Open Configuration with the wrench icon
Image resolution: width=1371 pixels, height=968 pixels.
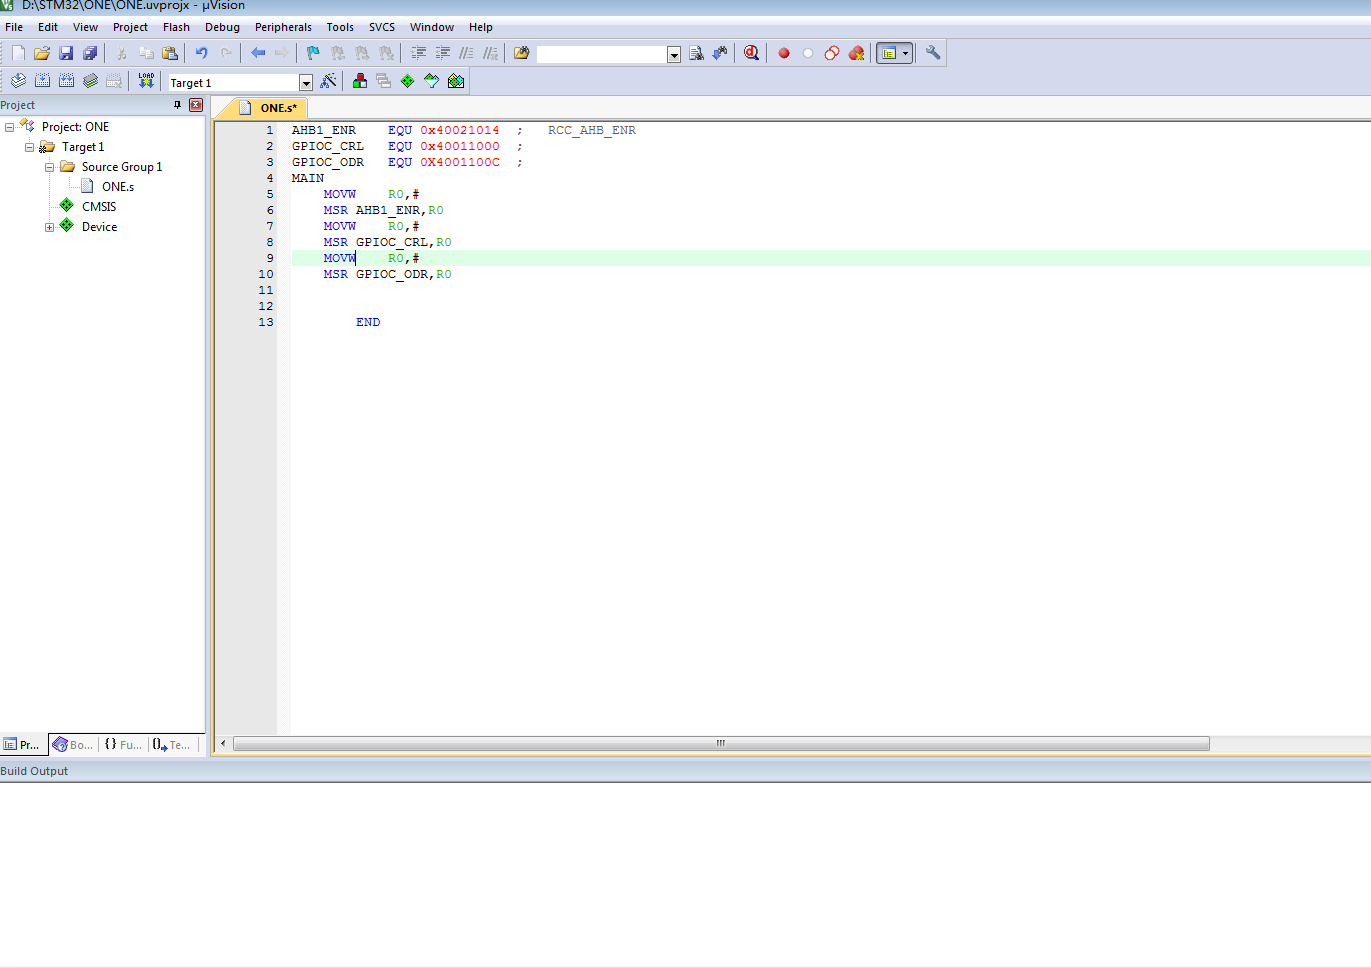[933, 53]
